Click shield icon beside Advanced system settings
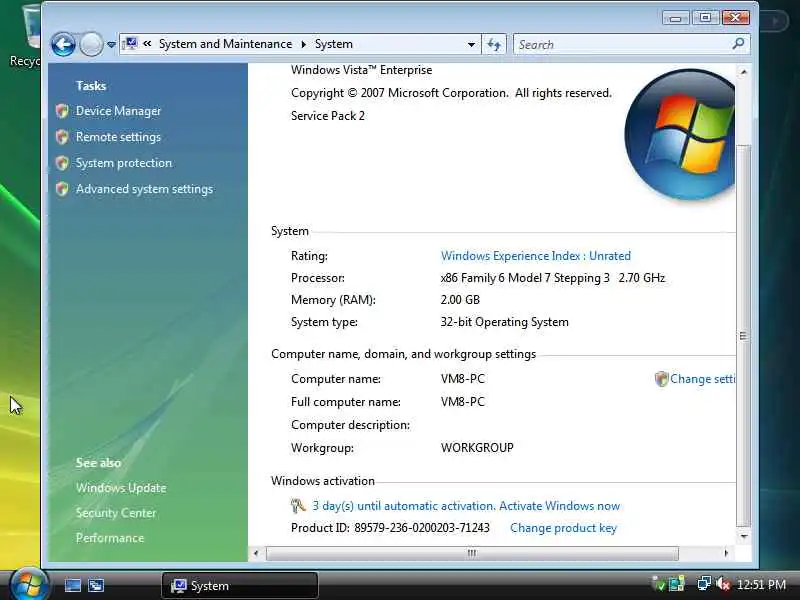Screen dimensions: 800x600 (62, 189)
